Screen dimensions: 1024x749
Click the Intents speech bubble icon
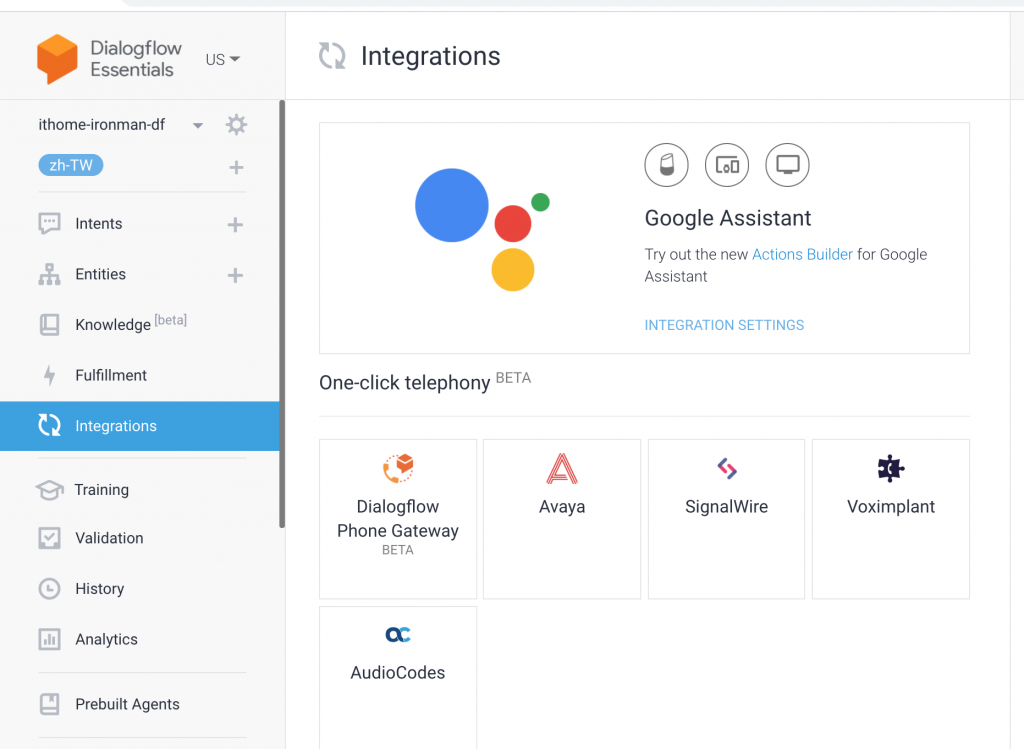pos(50,223)
